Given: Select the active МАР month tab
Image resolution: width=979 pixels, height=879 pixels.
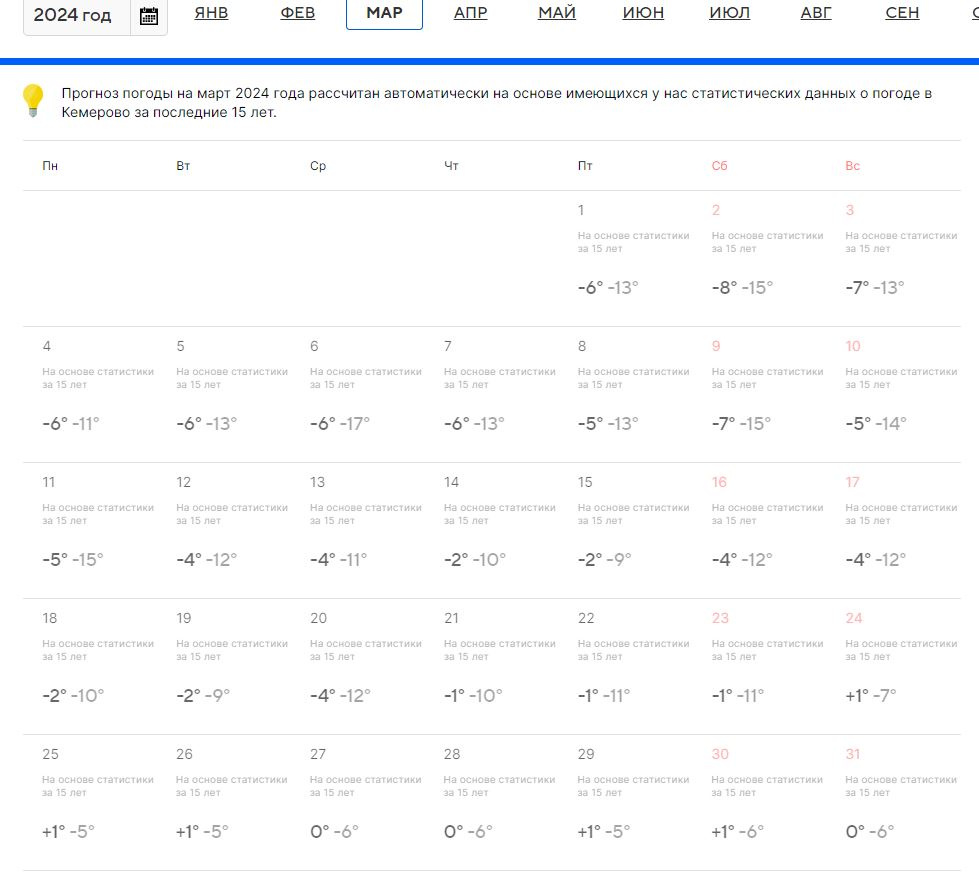Looking at the screenshot, I should click(x=384, y=13).
